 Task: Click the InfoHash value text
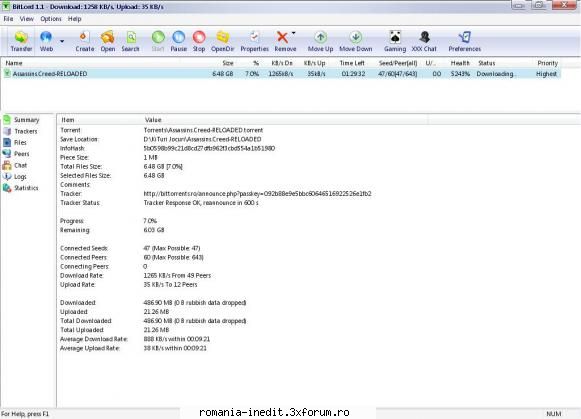point(209,148)
